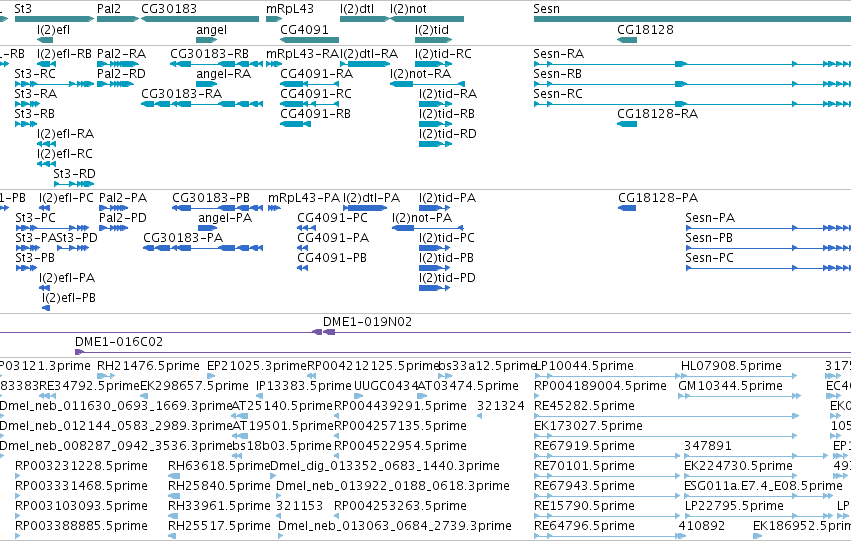Click the Pal2-RD transcript
The width and height of the screenshot is (851, 541).
[115, 84]
